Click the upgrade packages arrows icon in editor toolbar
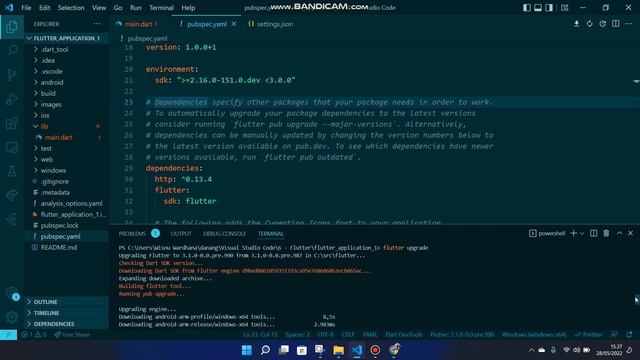 pyautogui.click(x=589, y=24)
